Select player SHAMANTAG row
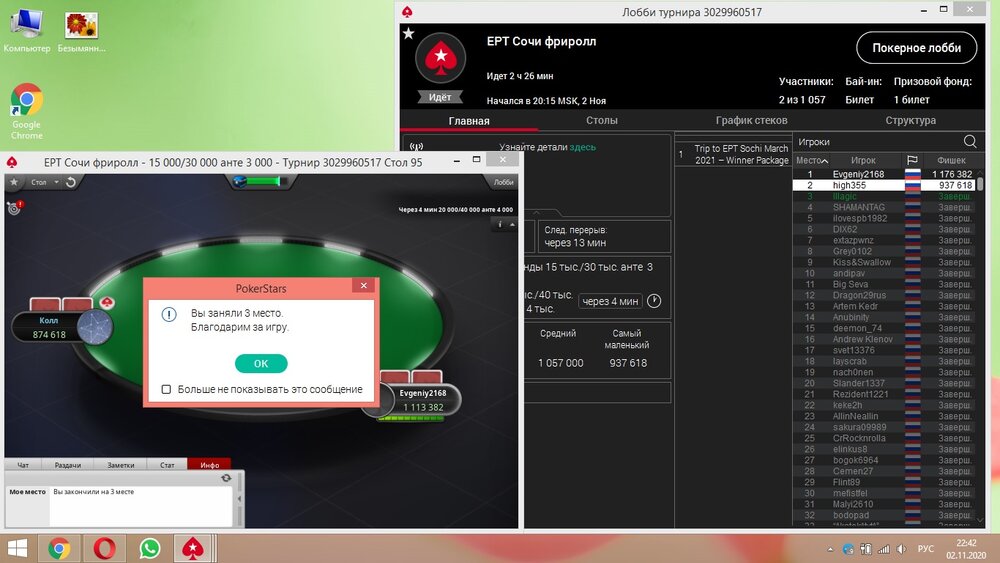Image resolution: width=1000 pixels, height=563 pixels. point(884,207)
